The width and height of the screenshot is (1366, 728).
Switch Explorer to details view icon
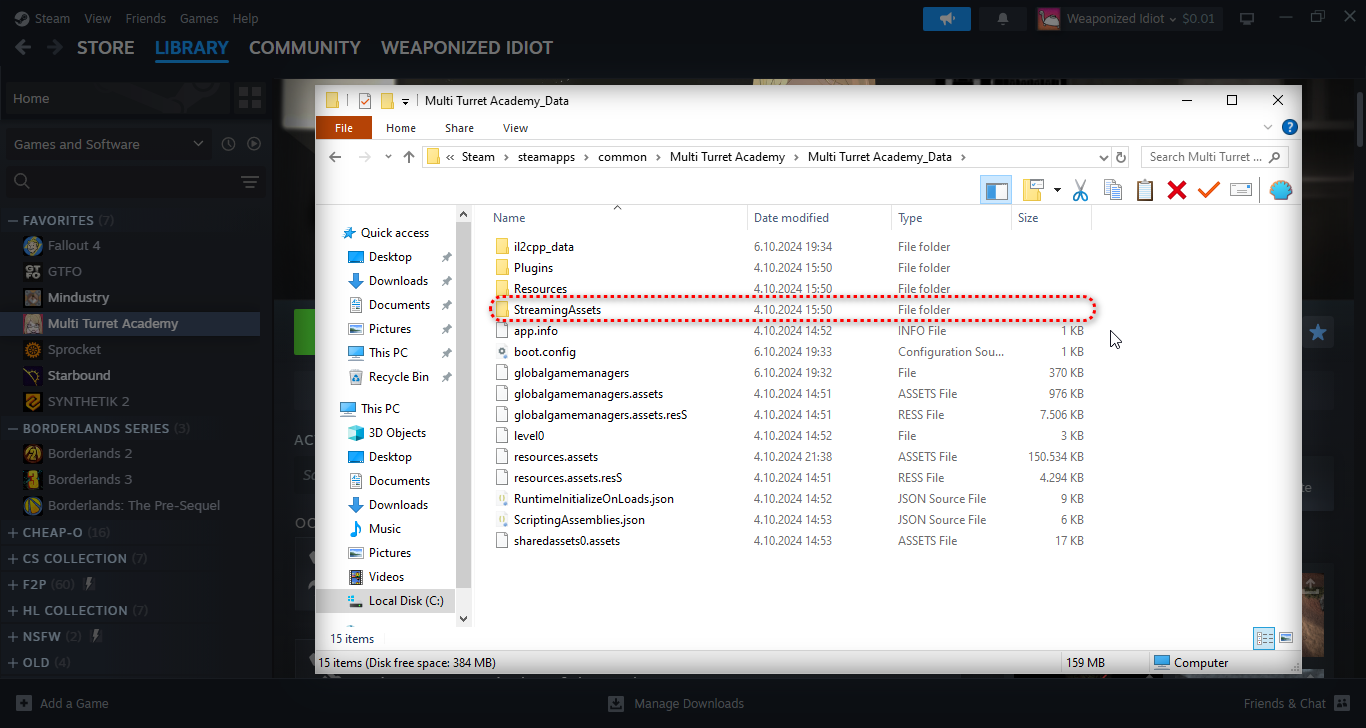(1264, 638)
